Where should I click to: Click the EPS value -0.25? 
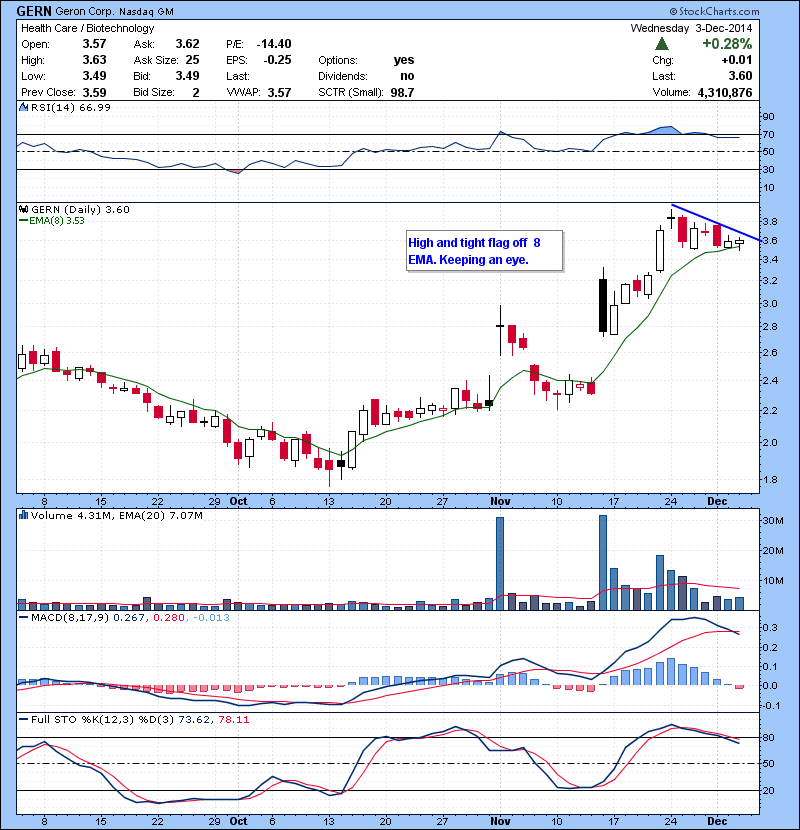point(277,60)
